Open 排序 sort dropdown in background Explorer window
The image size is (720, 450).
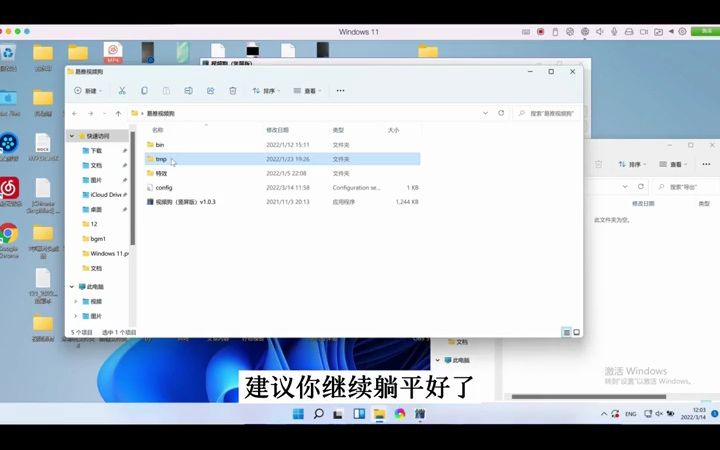coord(632,164)
